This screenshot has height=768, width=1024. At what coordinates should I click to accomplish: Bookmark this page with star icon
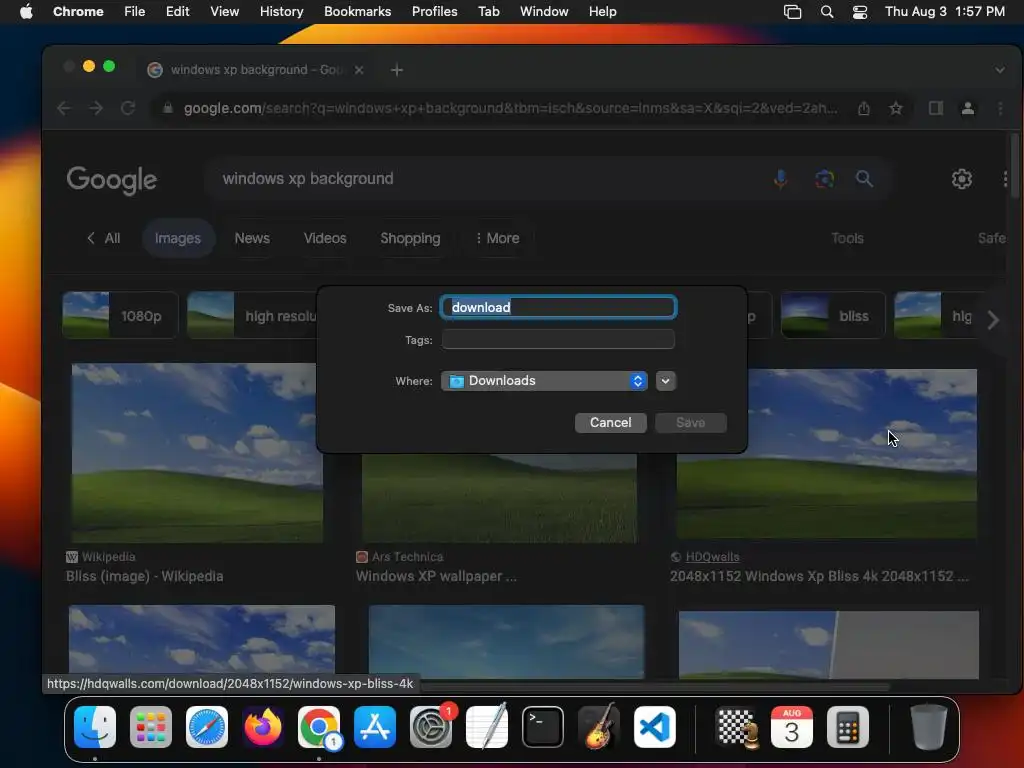pyautogui.click(x=896, y=108)
